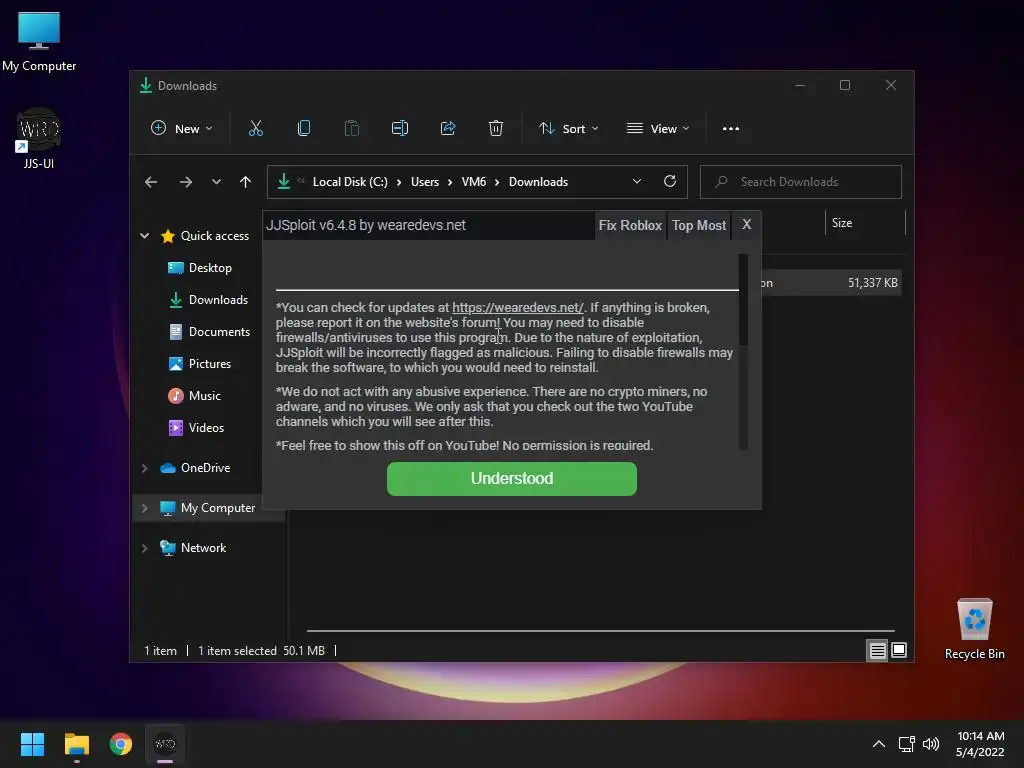The width and height of the screenshot is (1024, 768).
Task: Toggle Top Most in JJSploit
Action: (x=699, y=225)
